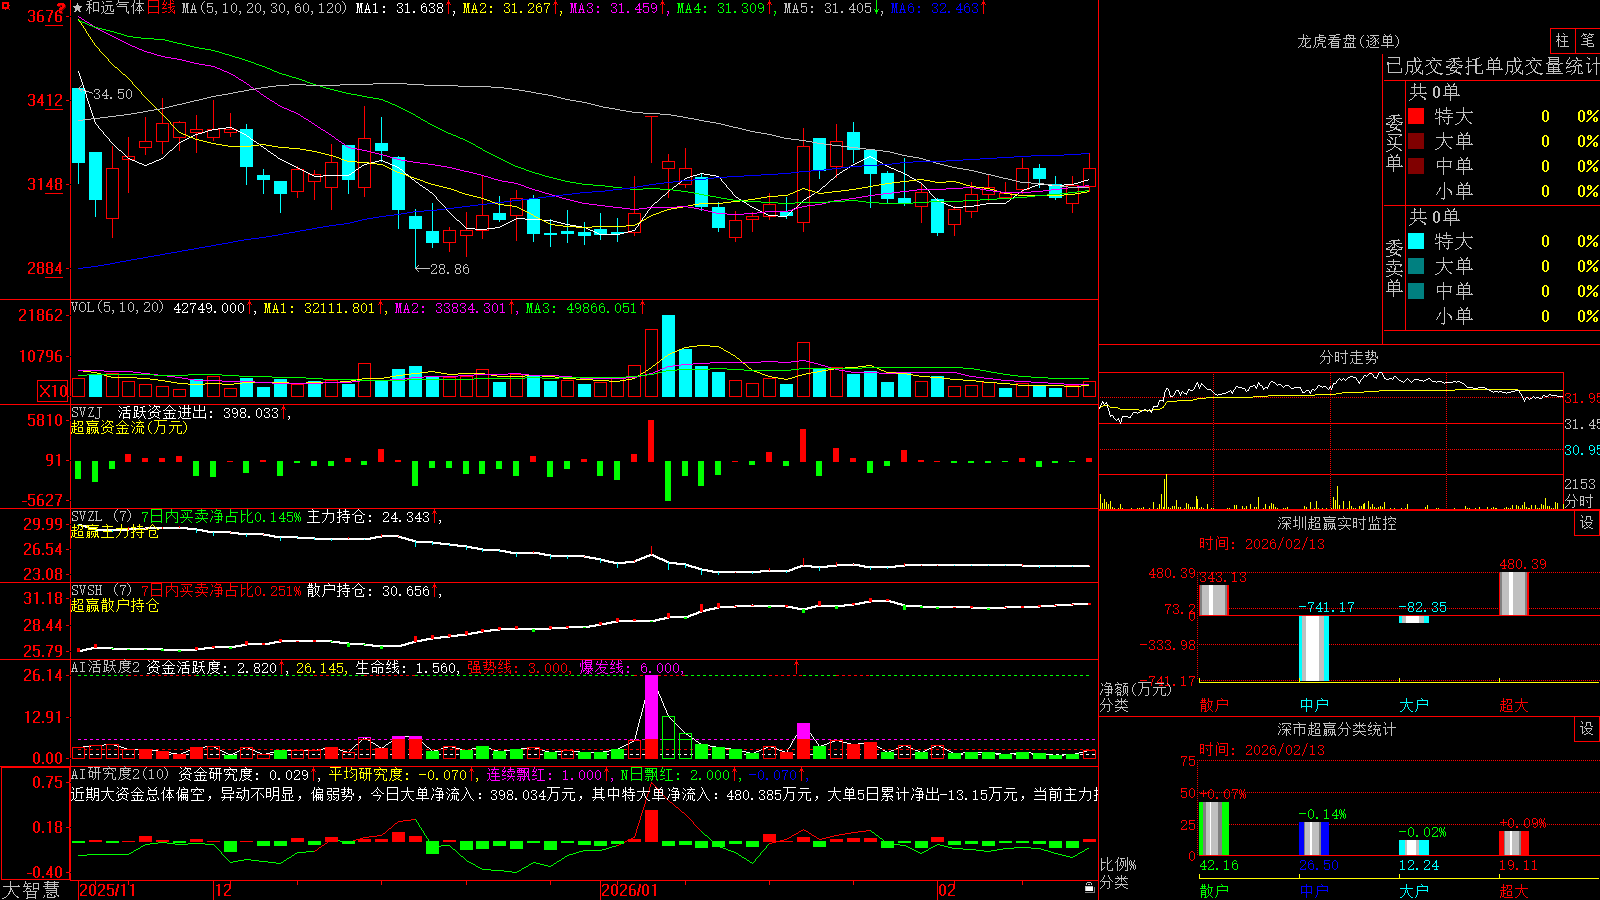This screenshot has height=900, width=1600.
Task: Click the 2026/01 date marker on time axis
Action: coord(630,890)
